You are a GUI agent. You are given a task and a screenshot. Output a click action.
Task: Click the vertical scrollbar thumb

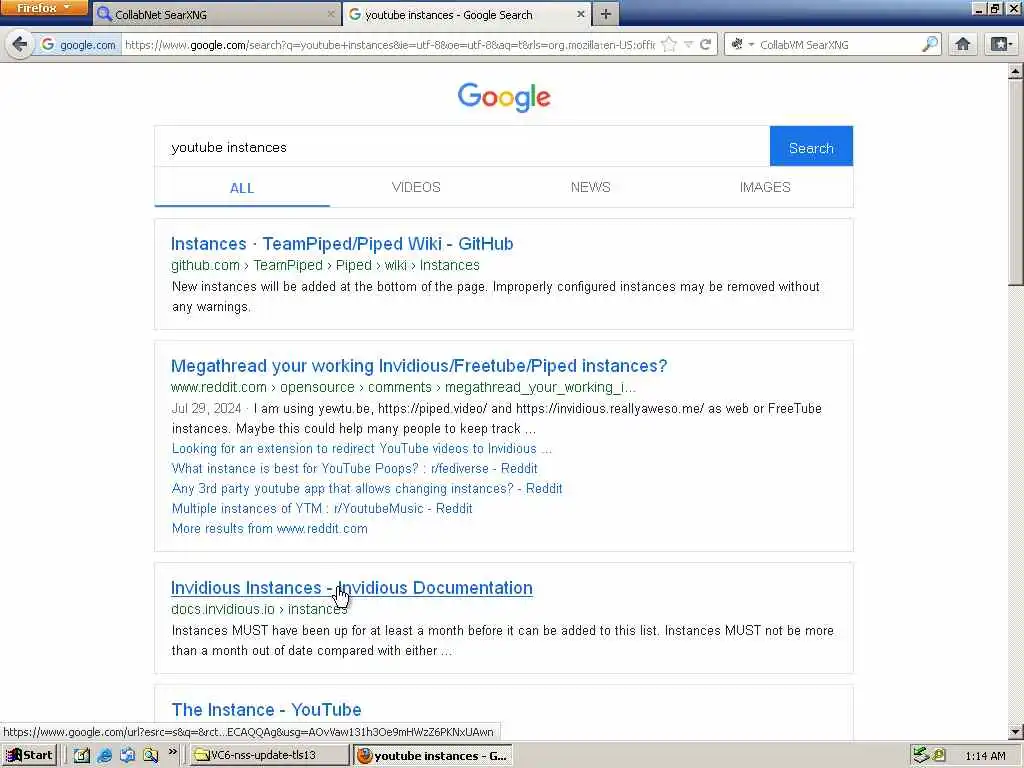click(x=1016, y=182)
